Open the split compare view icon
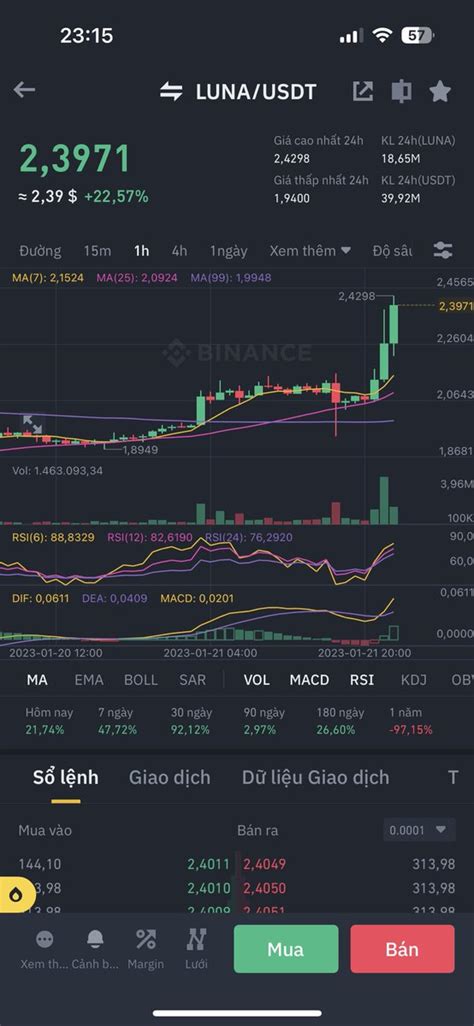The height and width of the screenshot is (1026, 474). [401, 91]
